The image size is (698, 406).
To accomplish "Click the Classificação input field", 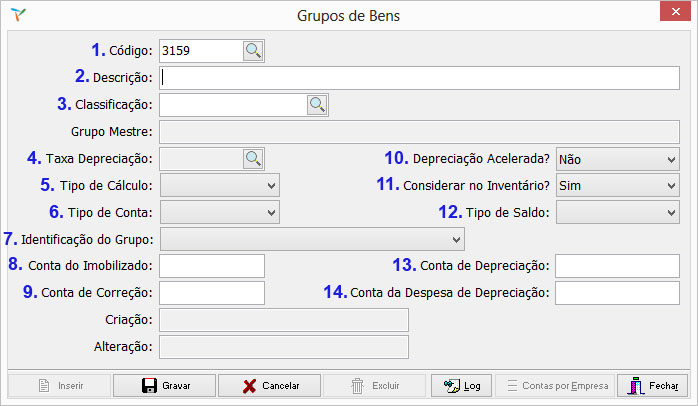I will tap(233, 105).
